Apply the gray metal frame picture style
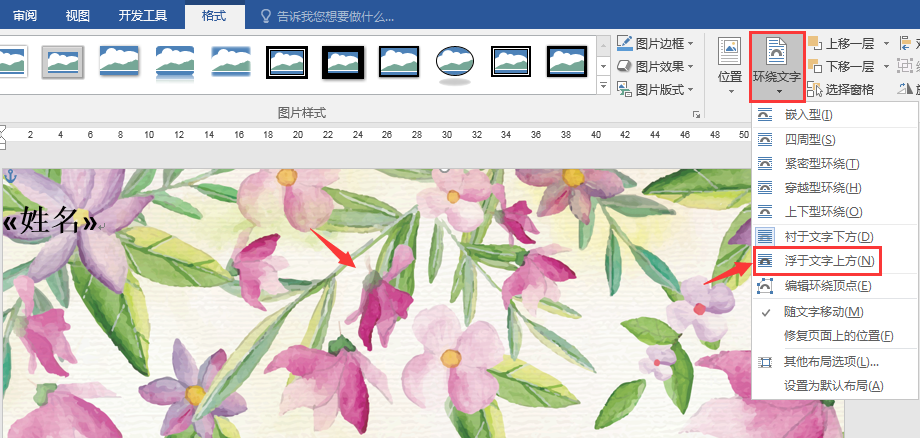The image size is (920, 438). click(x=63, y=62)
